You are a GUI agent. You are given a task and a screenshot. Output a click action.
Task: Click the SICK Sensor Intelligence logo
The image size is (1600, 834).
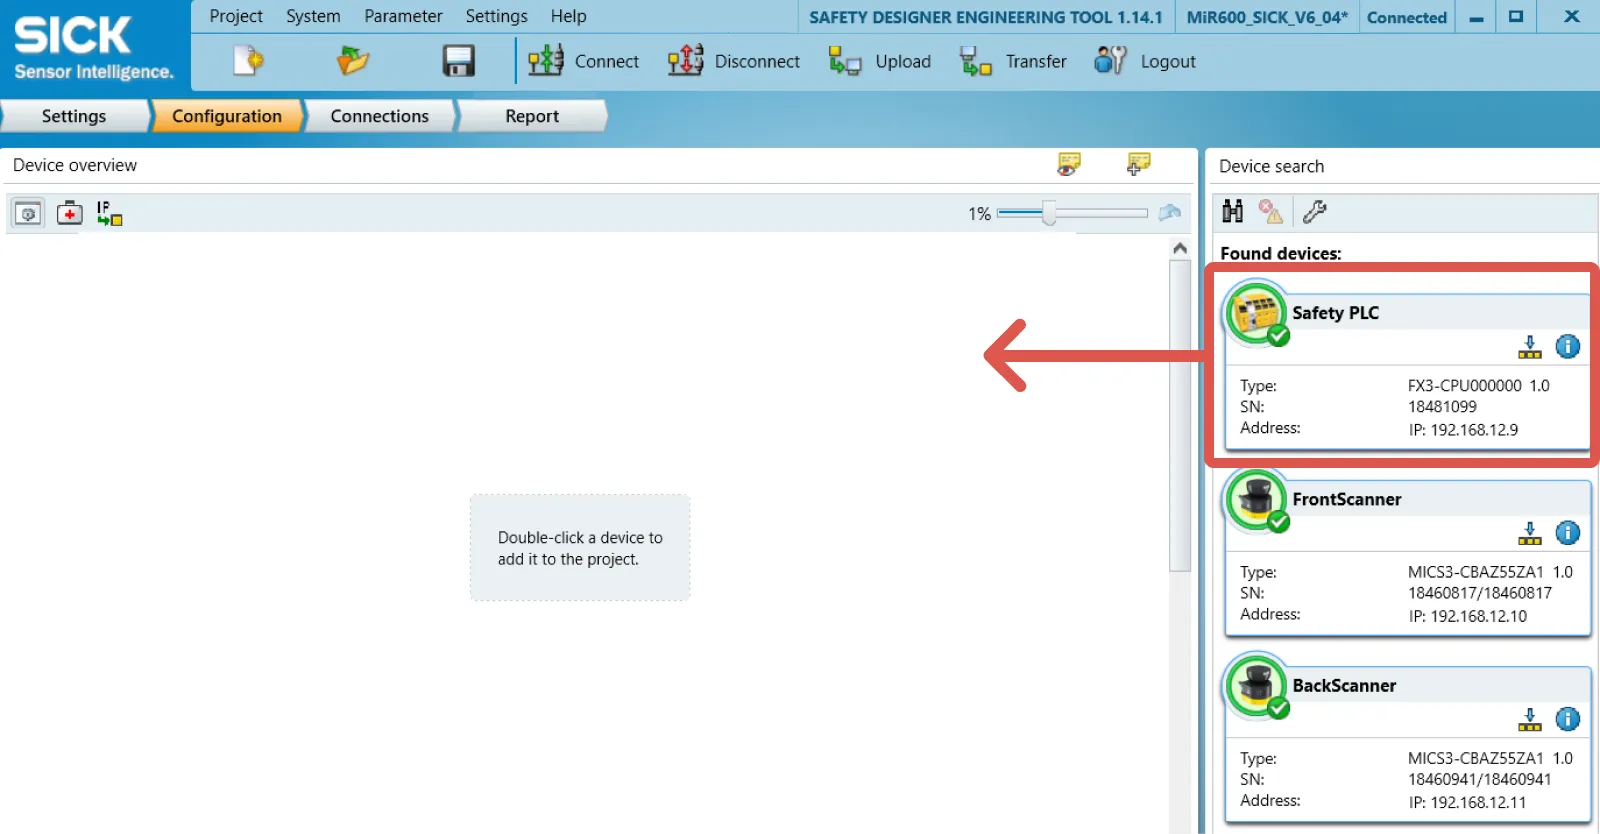point(94,47)
